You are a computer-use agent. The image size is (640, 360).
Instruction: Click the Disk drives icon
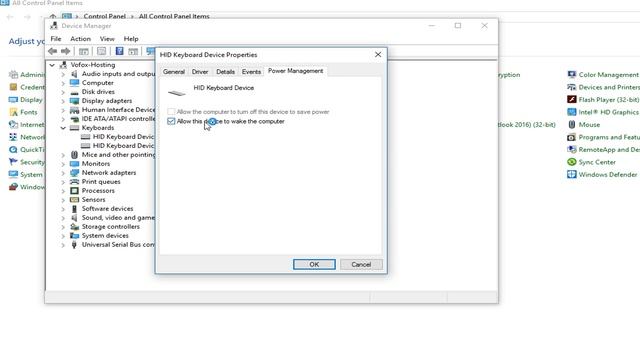[x=74, y=92]
